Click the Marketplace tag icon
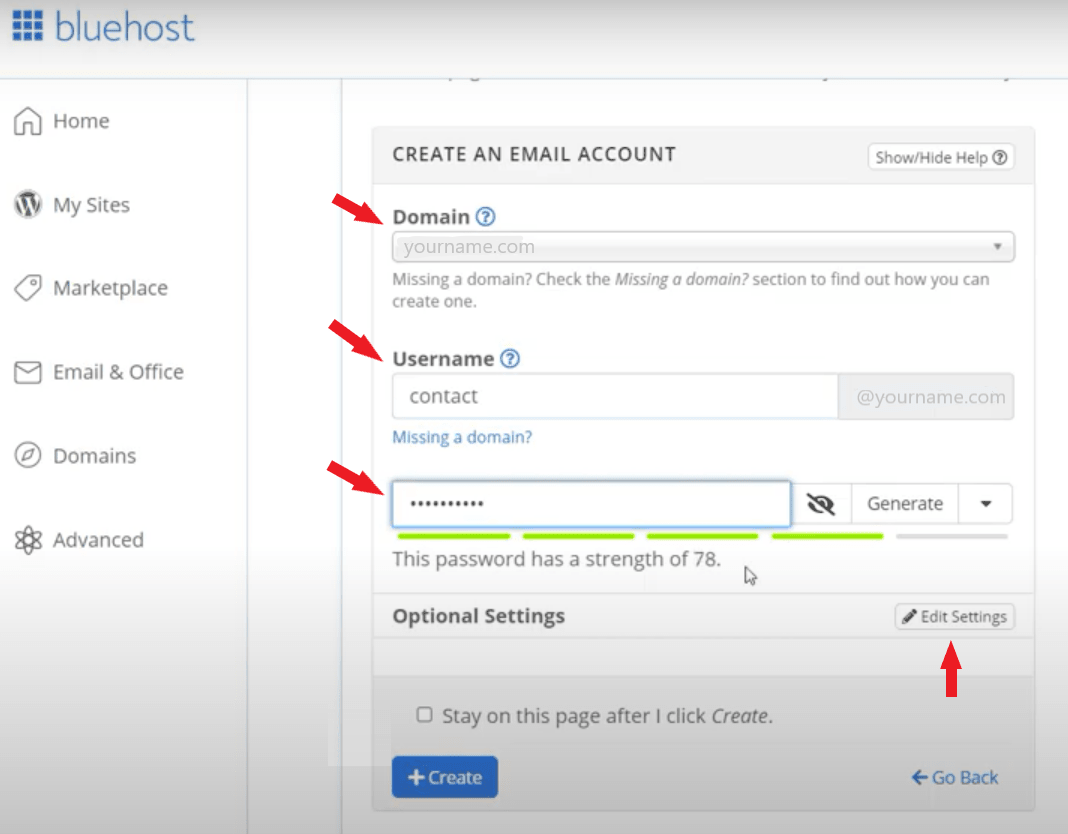1068x834 pixels. pos(28,288)
